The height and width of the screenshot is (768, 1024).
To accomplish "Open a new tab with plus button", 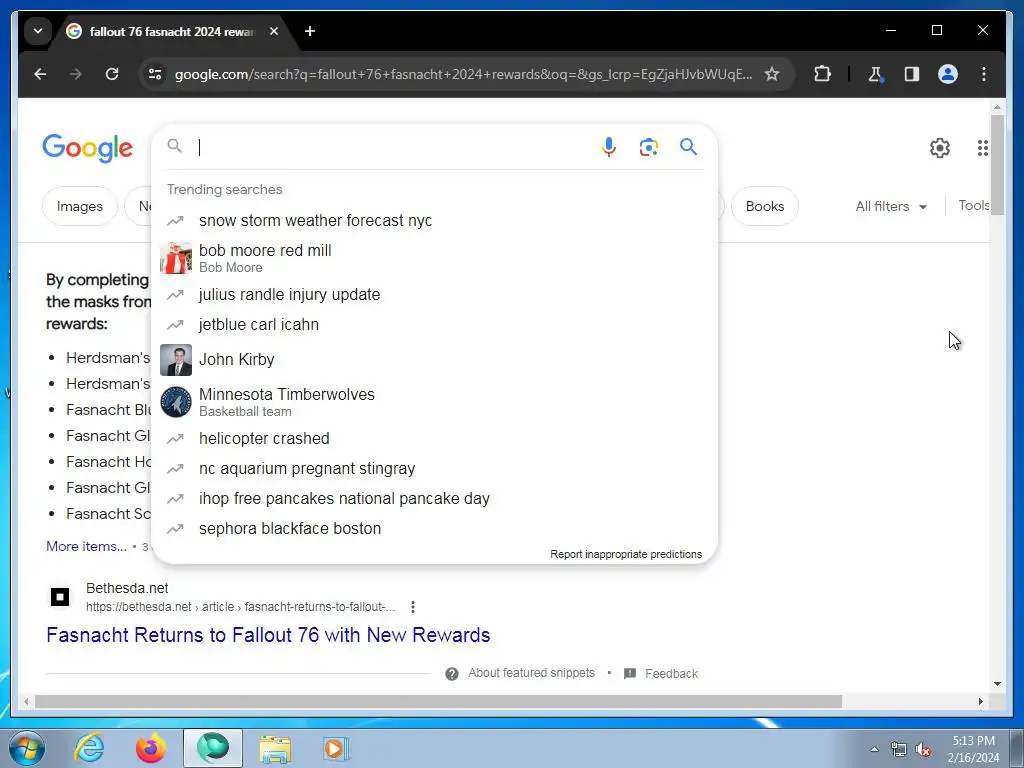I will [x=310, y=31].
